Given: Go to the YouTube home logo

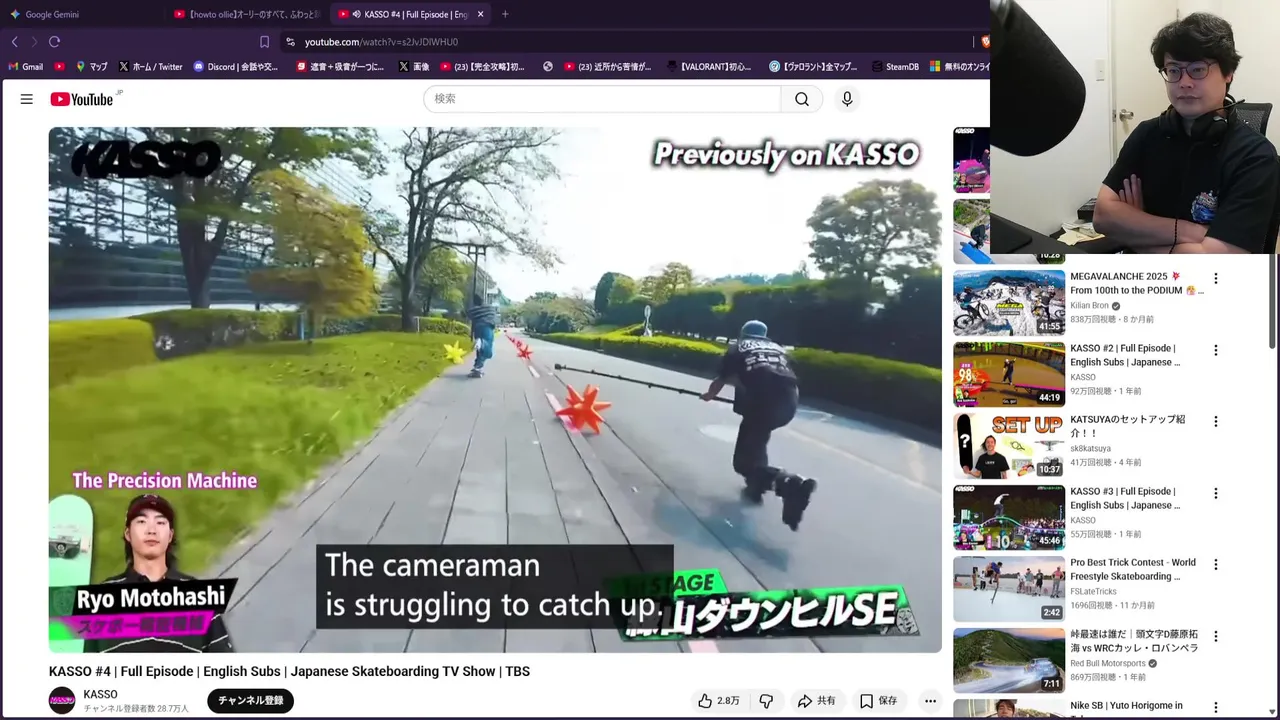Looking at the screenshot, I should coord(82,99).
